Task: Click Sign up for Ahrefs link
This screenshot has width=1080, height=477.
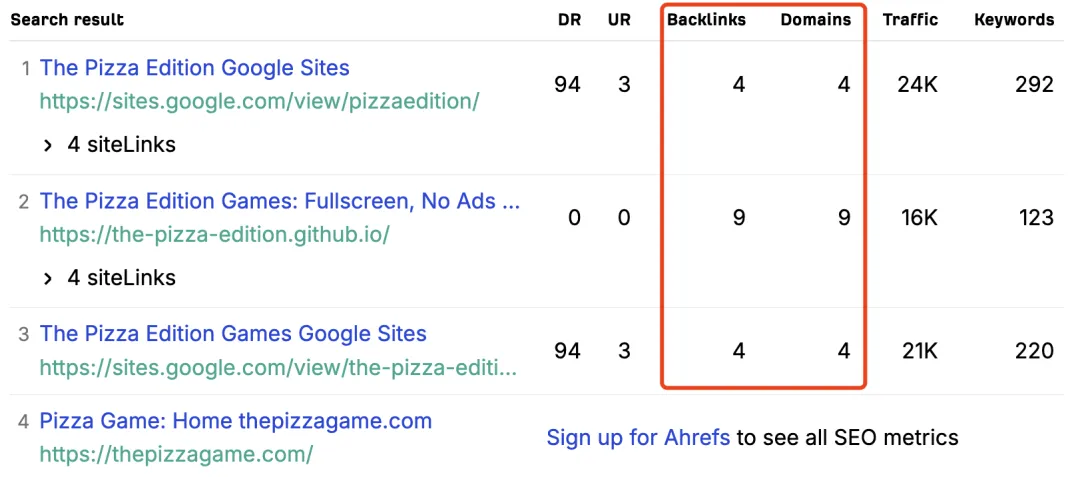Action: 638,437
